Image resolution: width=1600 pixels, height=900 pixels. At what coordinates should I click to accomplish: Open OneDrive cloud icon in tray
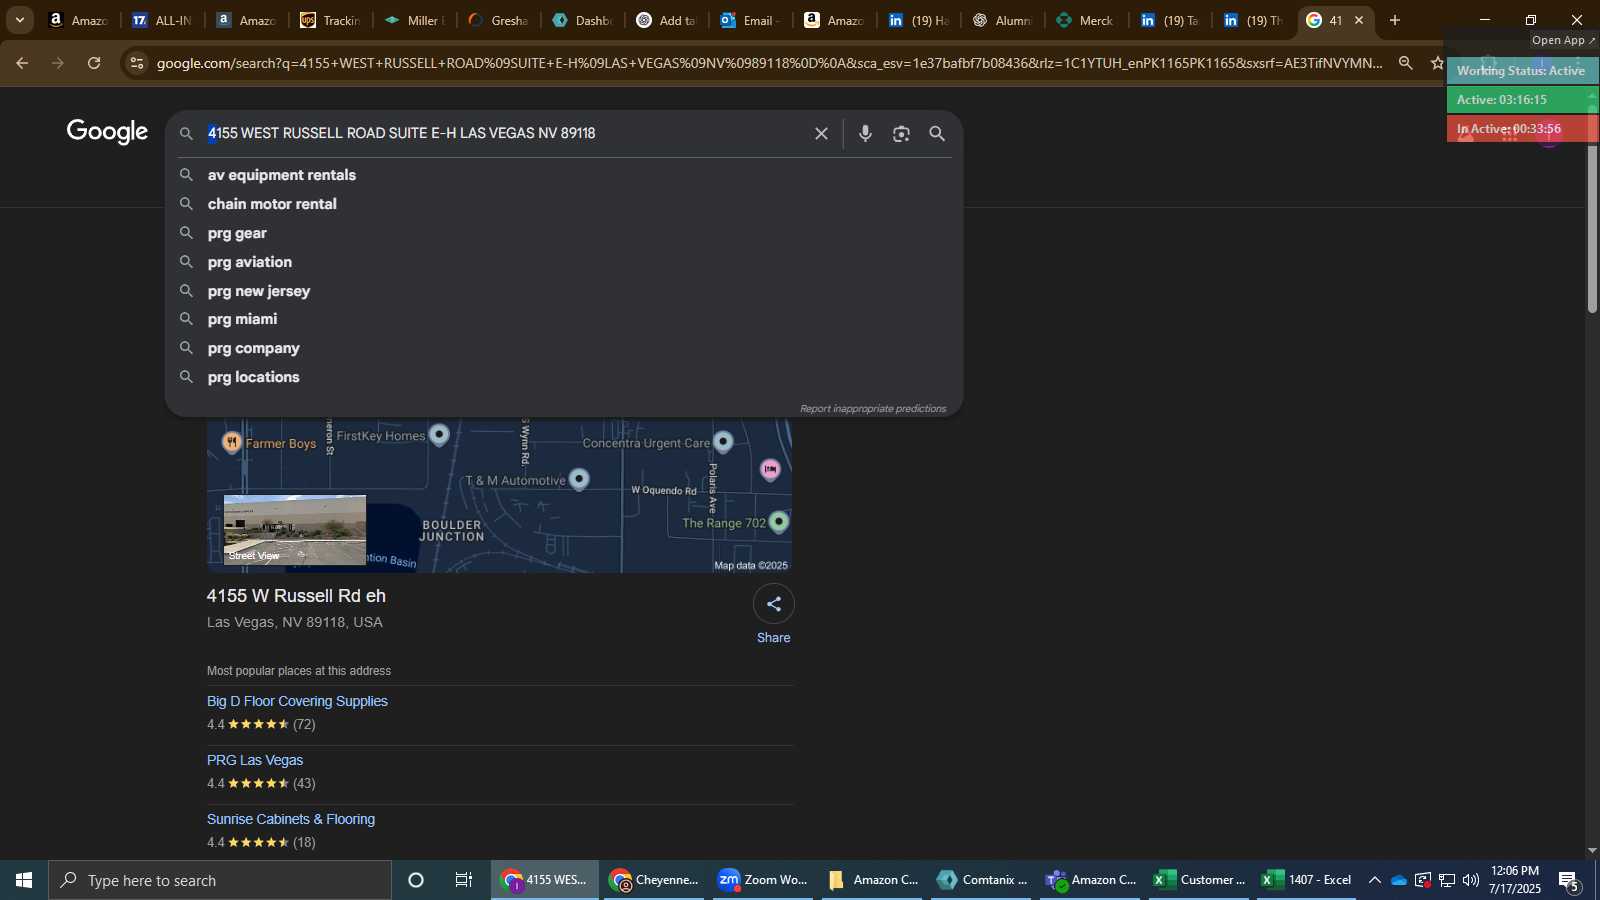1399,880
